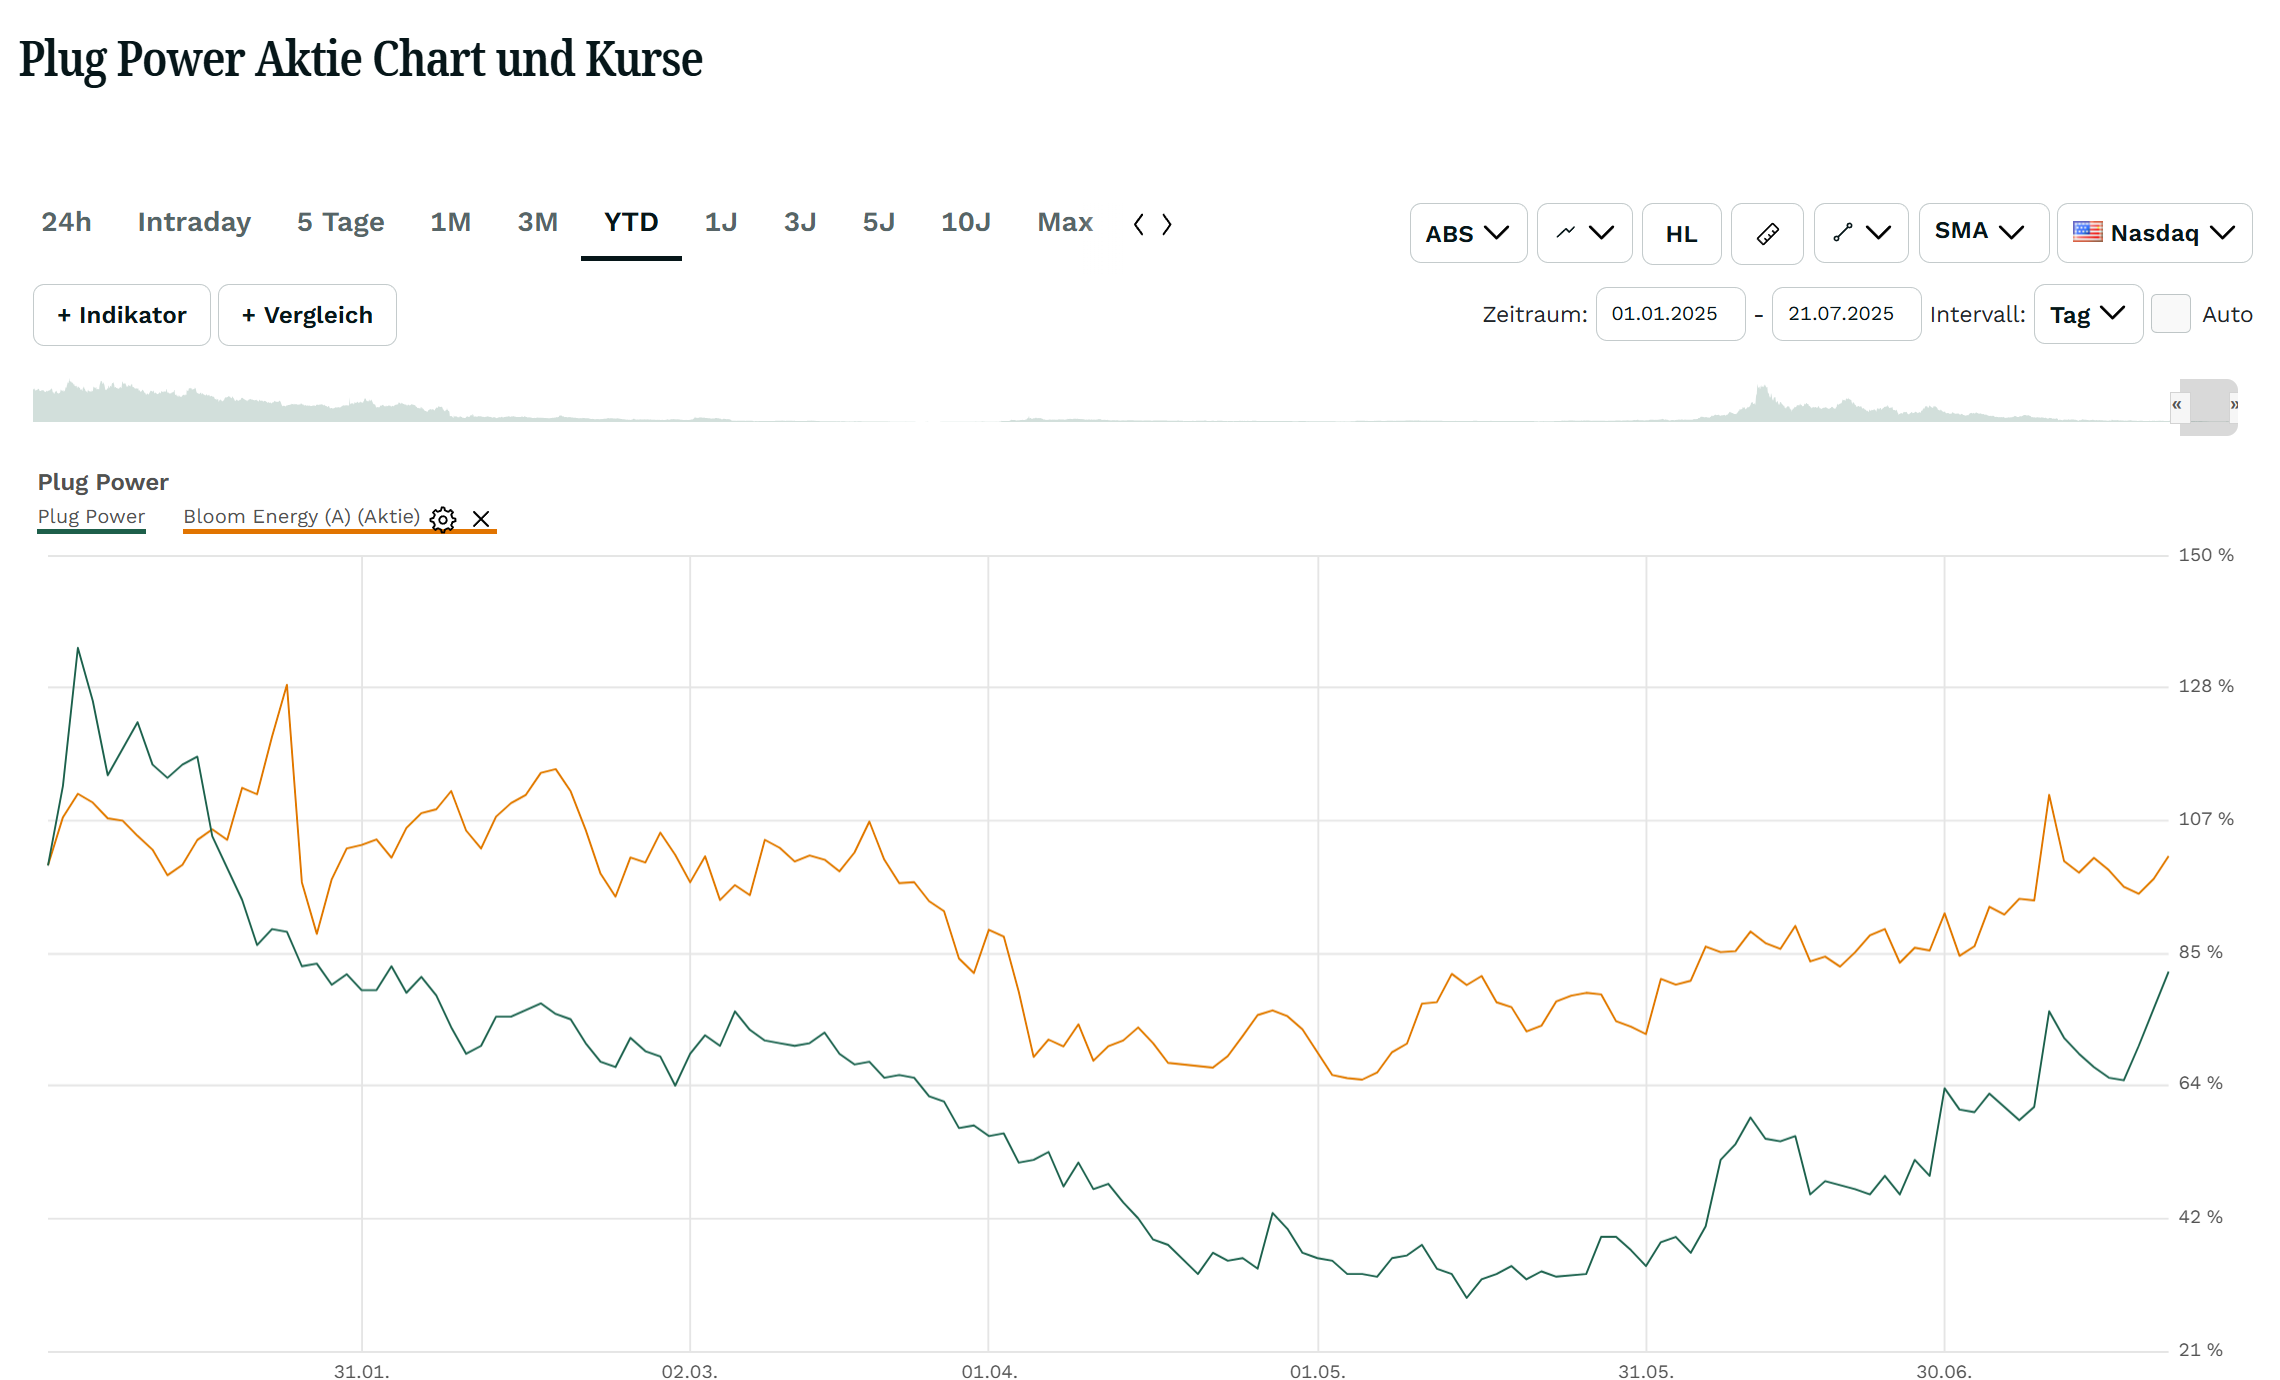The image size is (2280, 1380).
Task: Click the Bloom Energy (A) legend label
Action: (301, 517)
